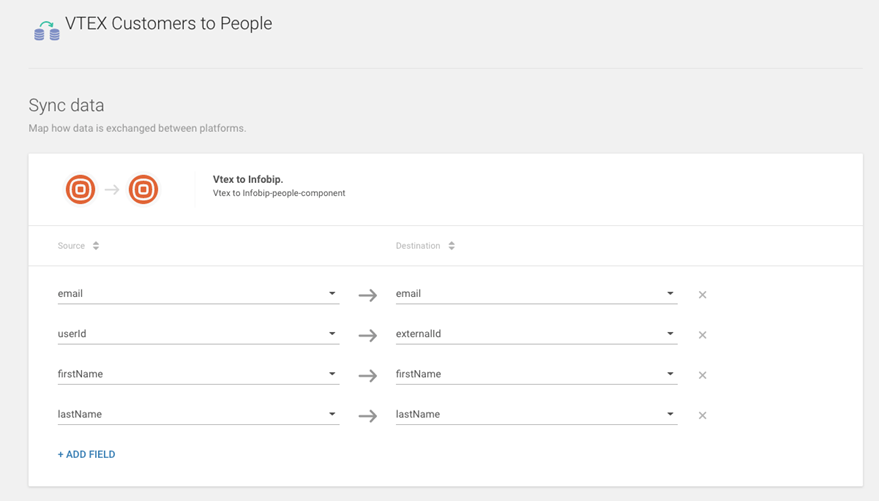Click the arrow between email fields
This screenshot has height=501, width=879.
point(367,295)
